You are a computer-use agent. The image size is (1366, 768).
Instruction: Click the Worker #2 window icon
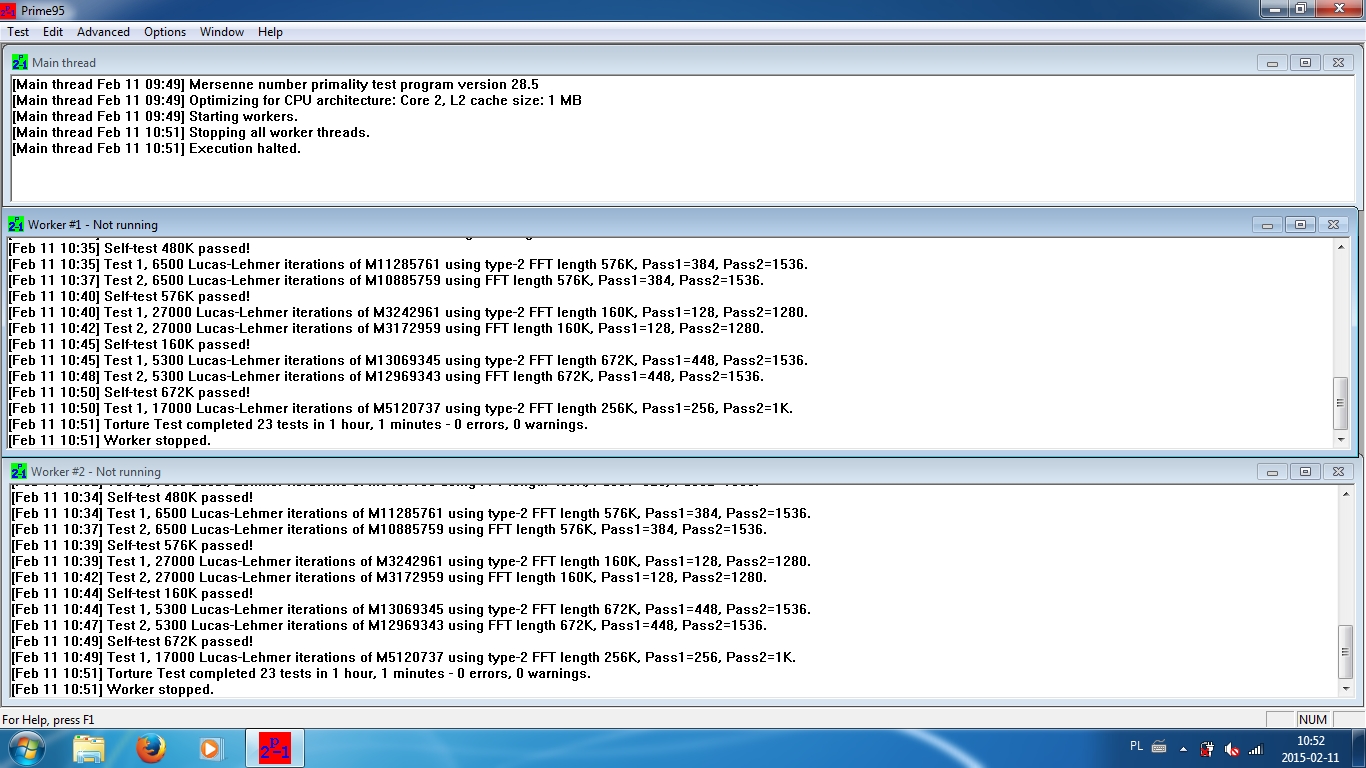pos(19,471)
